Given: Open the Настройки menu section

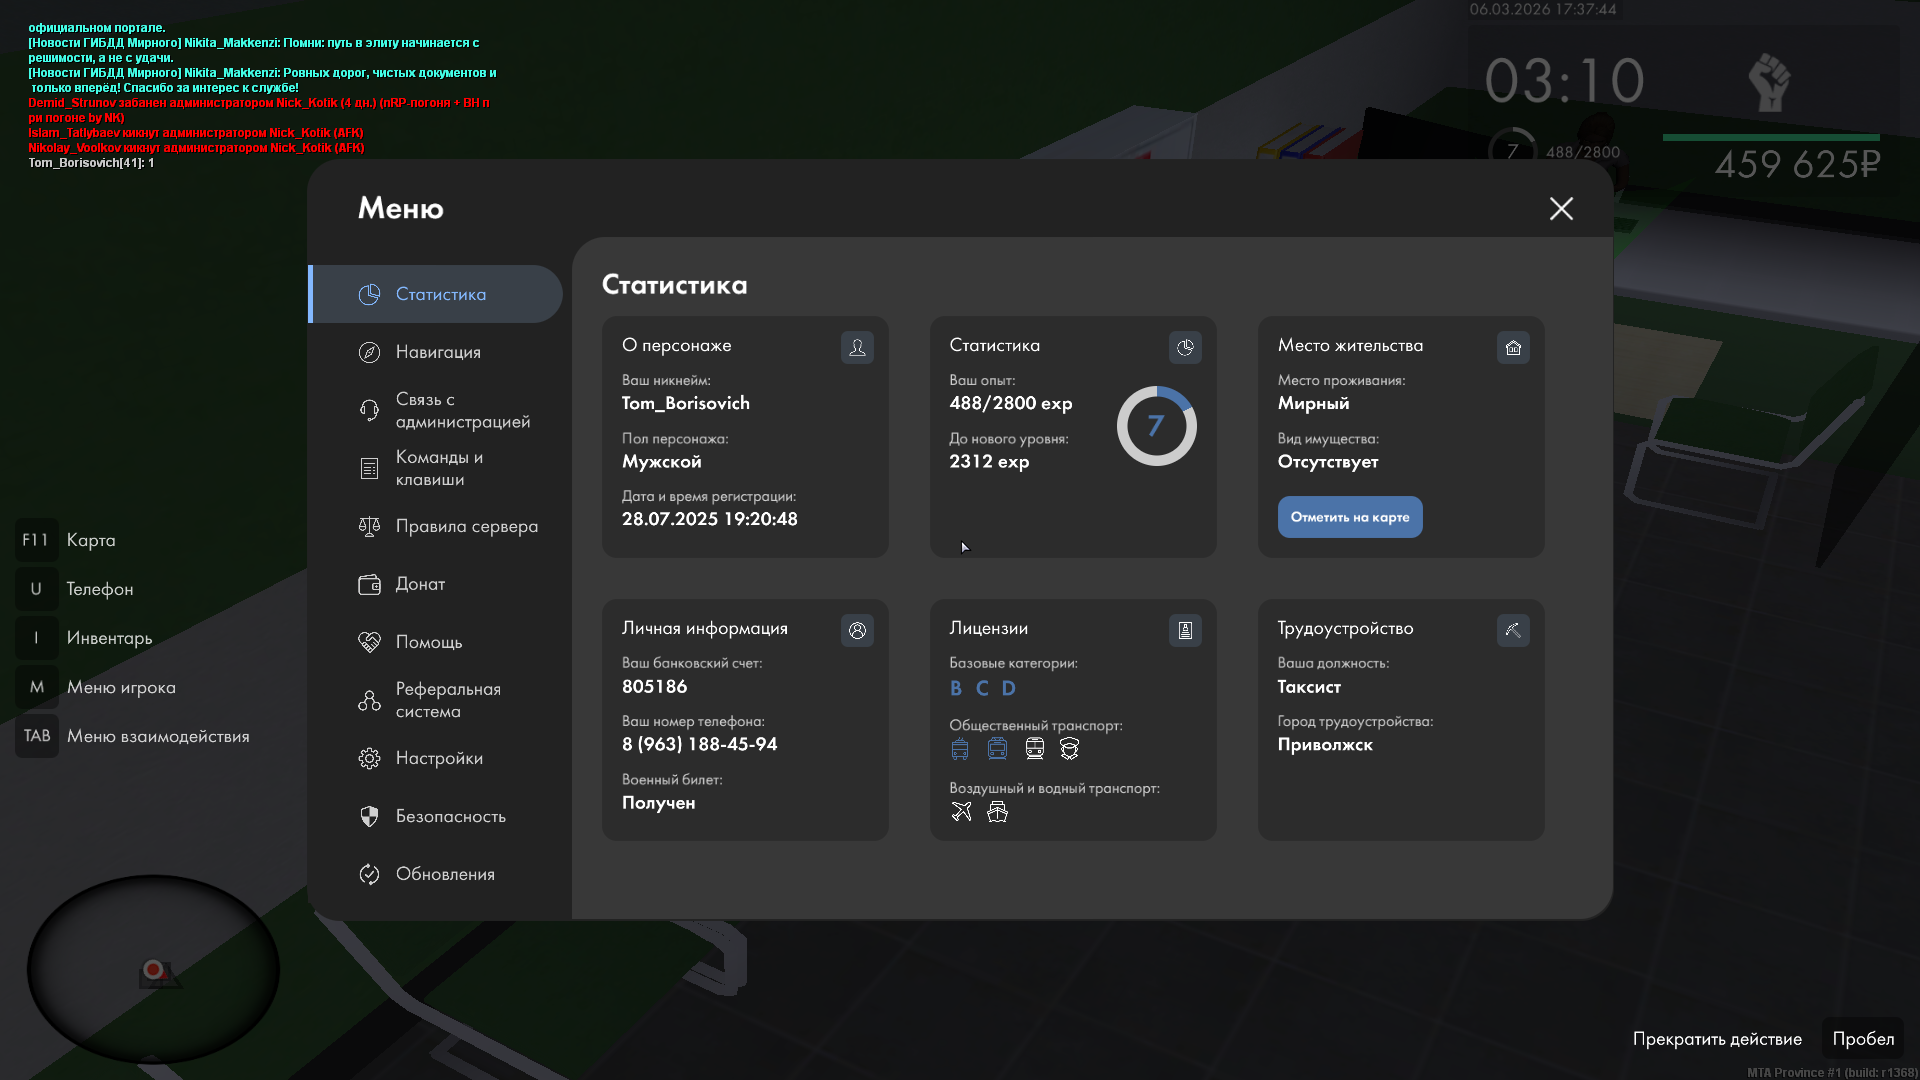Looking at the screenshot, I should pyautogui.click(x=439, y=758).
